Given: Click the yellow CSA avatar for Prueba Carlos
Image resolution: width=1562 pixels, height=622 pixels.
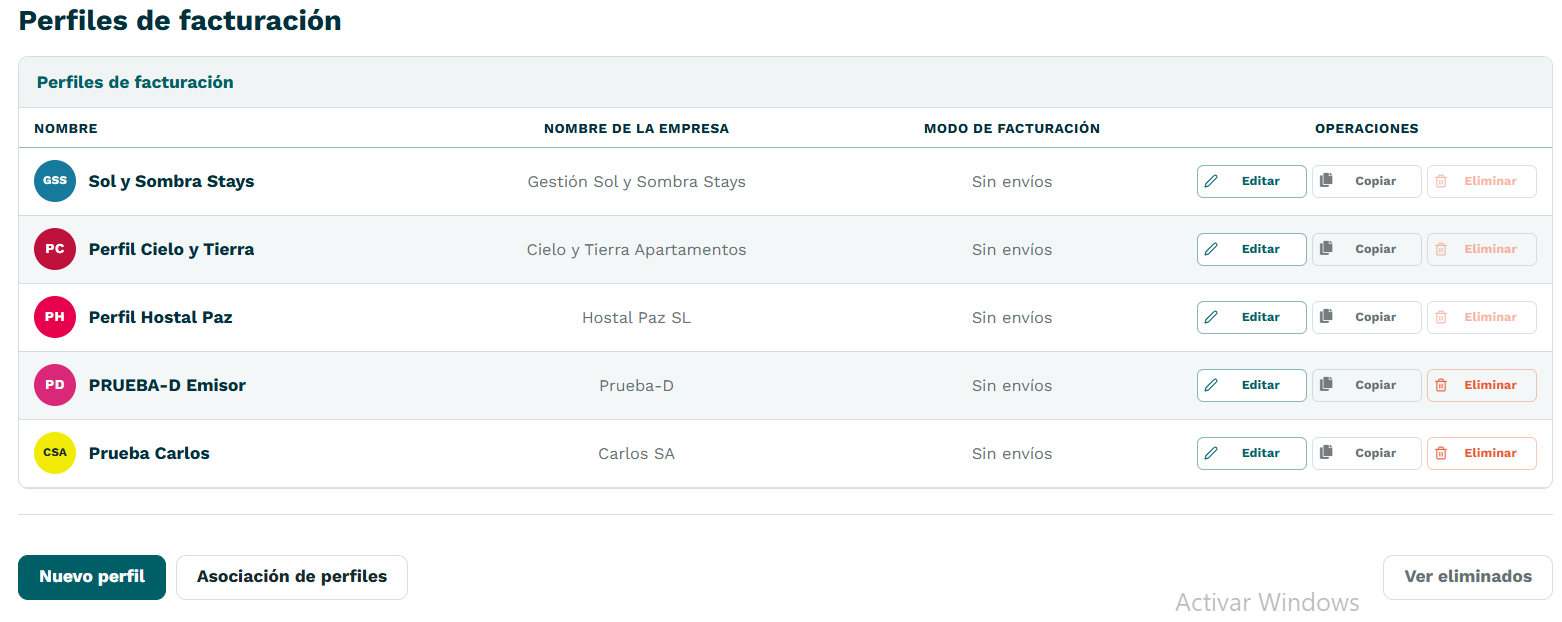Looking at the screenshot, I should tap(55, 453).
